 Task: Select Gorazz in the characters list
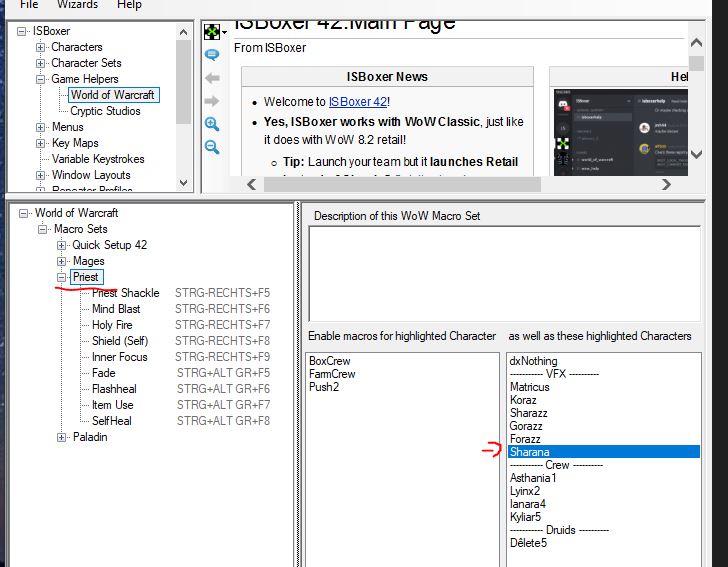coord(526,426)
